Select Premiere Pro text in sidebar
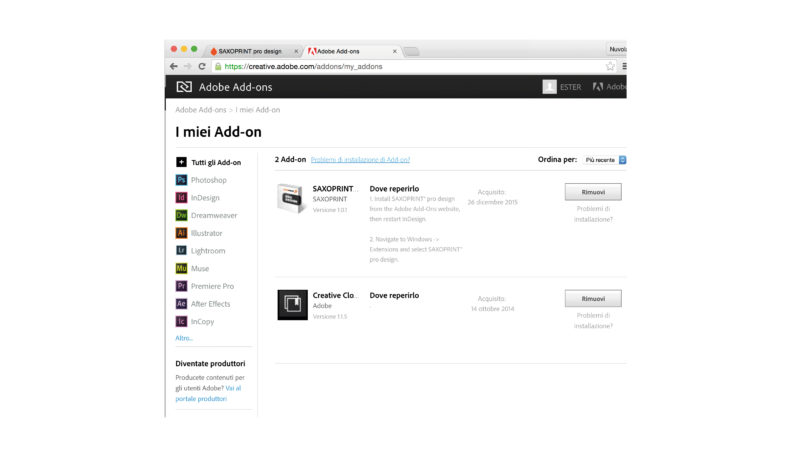This screenshot has width=800, height=466. (212, 286)
